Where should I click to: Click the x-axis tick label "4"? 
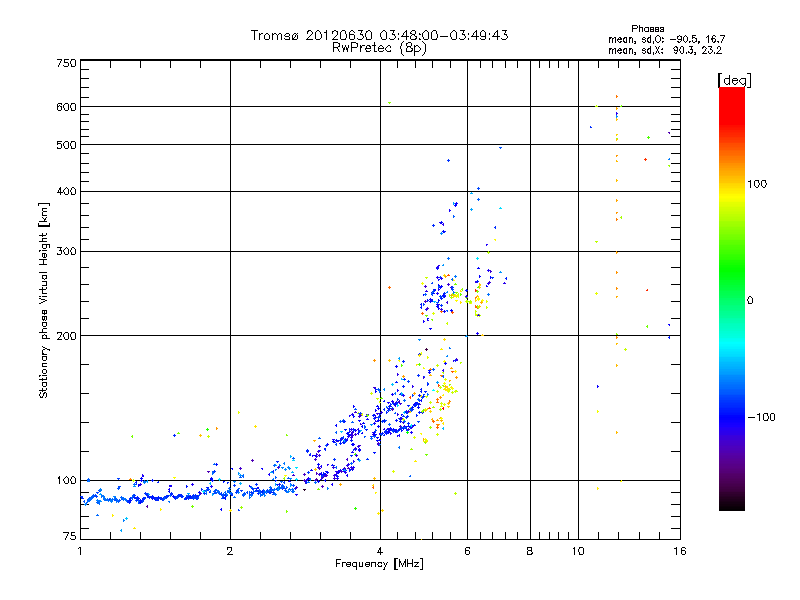pyautogui.click(x=380, y=551)
